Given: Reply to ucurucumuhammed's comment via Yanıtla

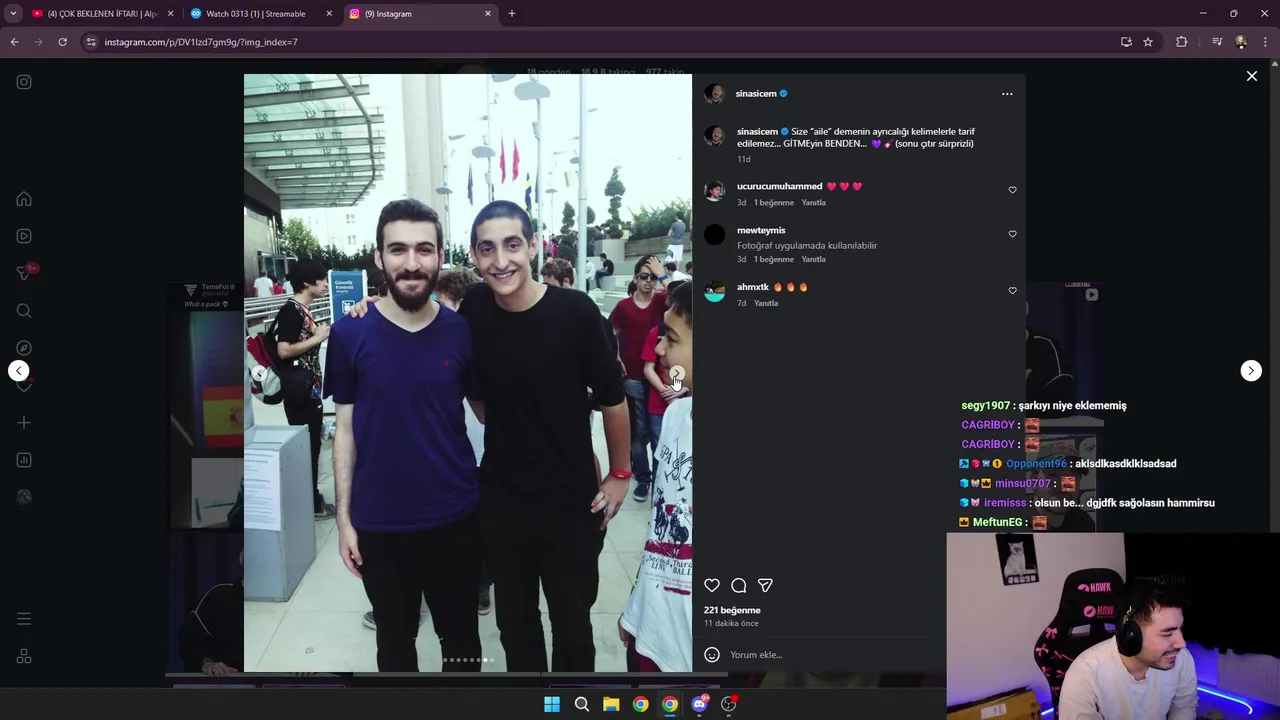Looking at the screenshot, I should tap(813, 203).
